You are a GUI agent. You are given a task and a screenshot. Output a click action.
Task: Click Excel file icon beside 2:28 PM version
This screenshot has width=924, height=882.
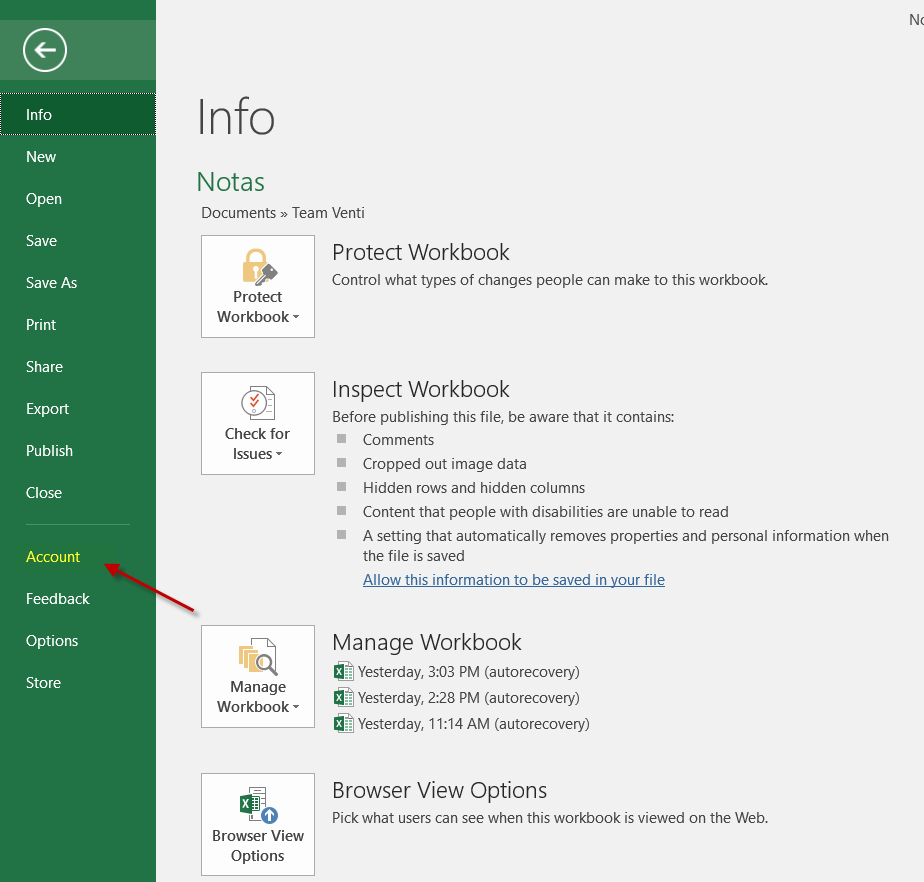tap(344, 697)
